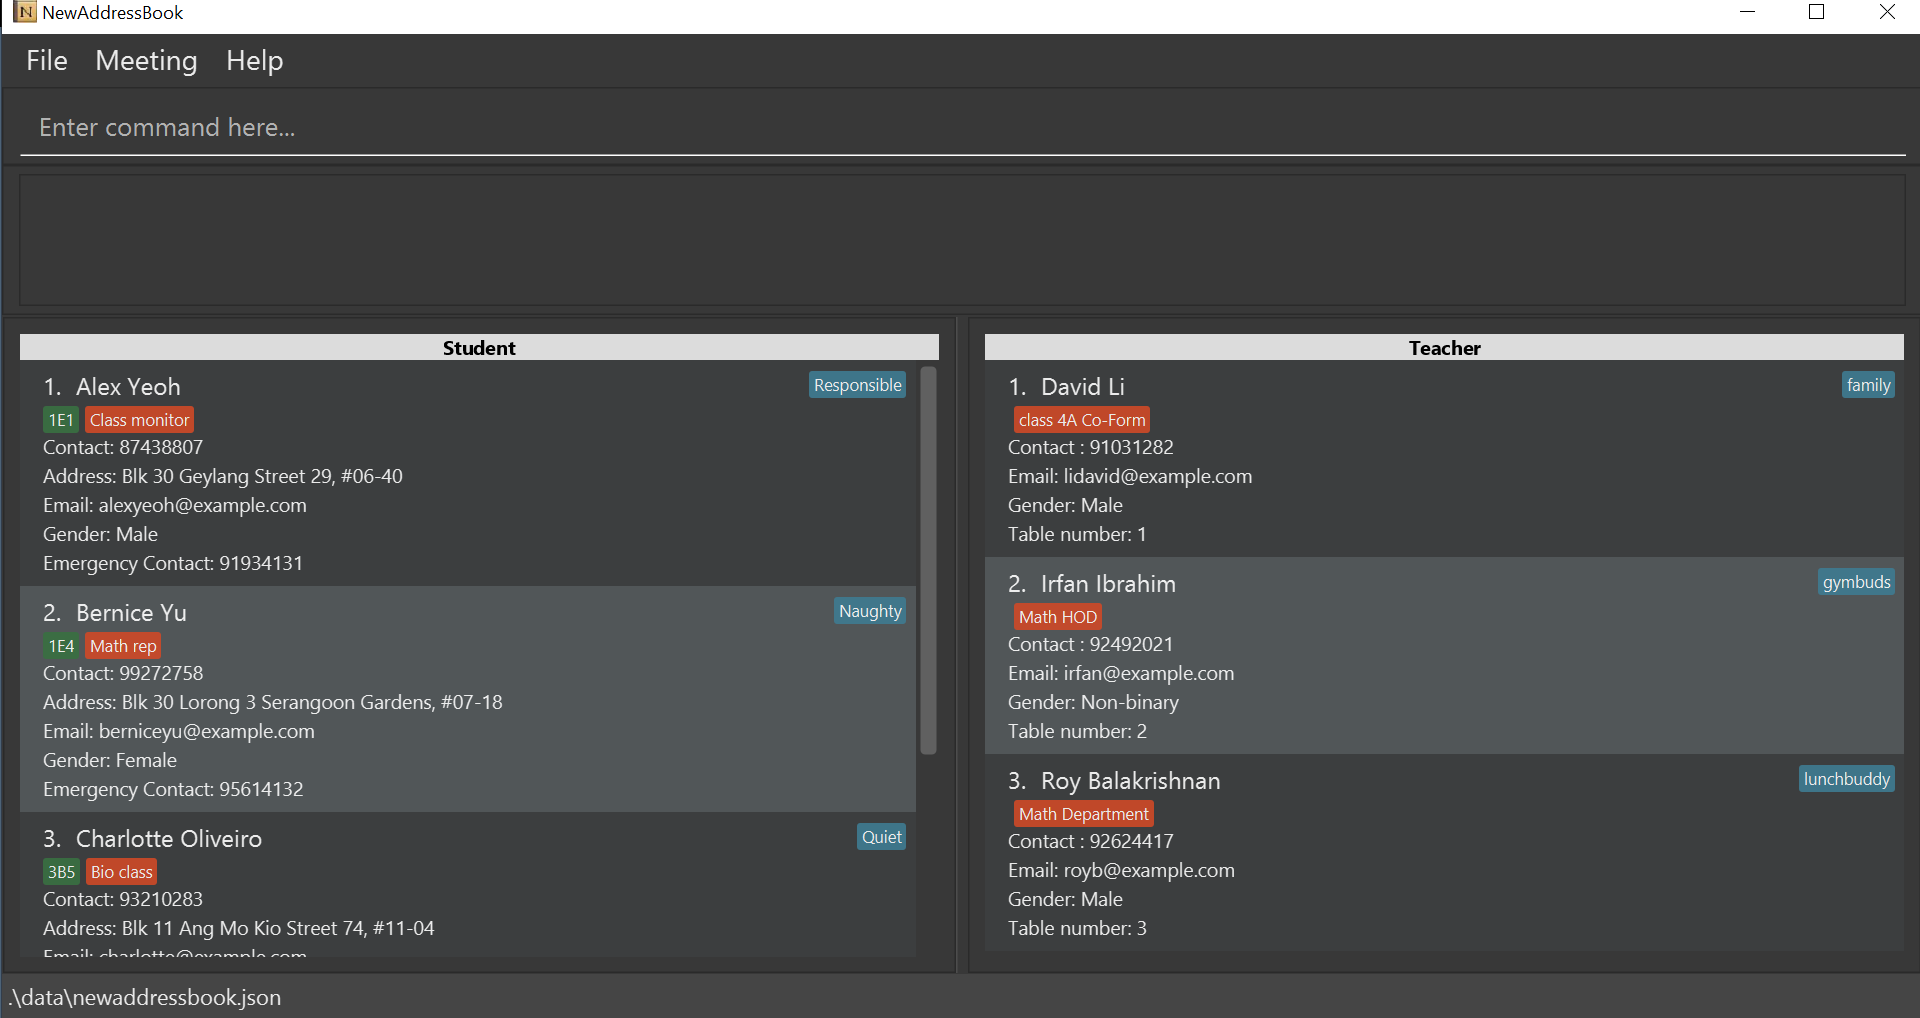Click the empty result display box
Viewport: 1920px width, 1018px height.
tap(963, 240)
